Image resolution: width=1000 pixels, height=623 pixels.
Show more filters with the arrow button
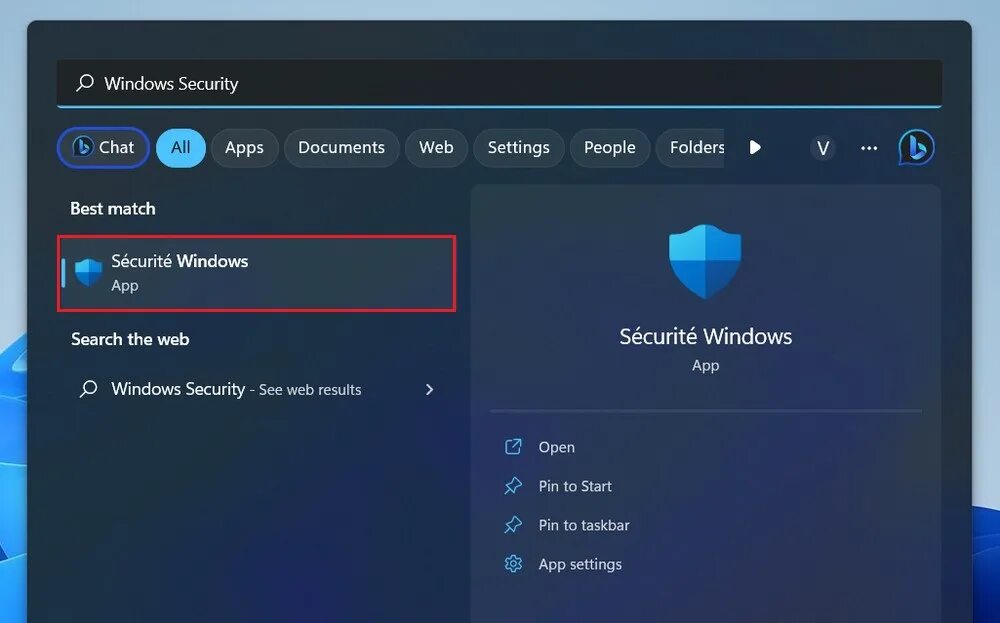pyautogui.click(x=755, y=147)
